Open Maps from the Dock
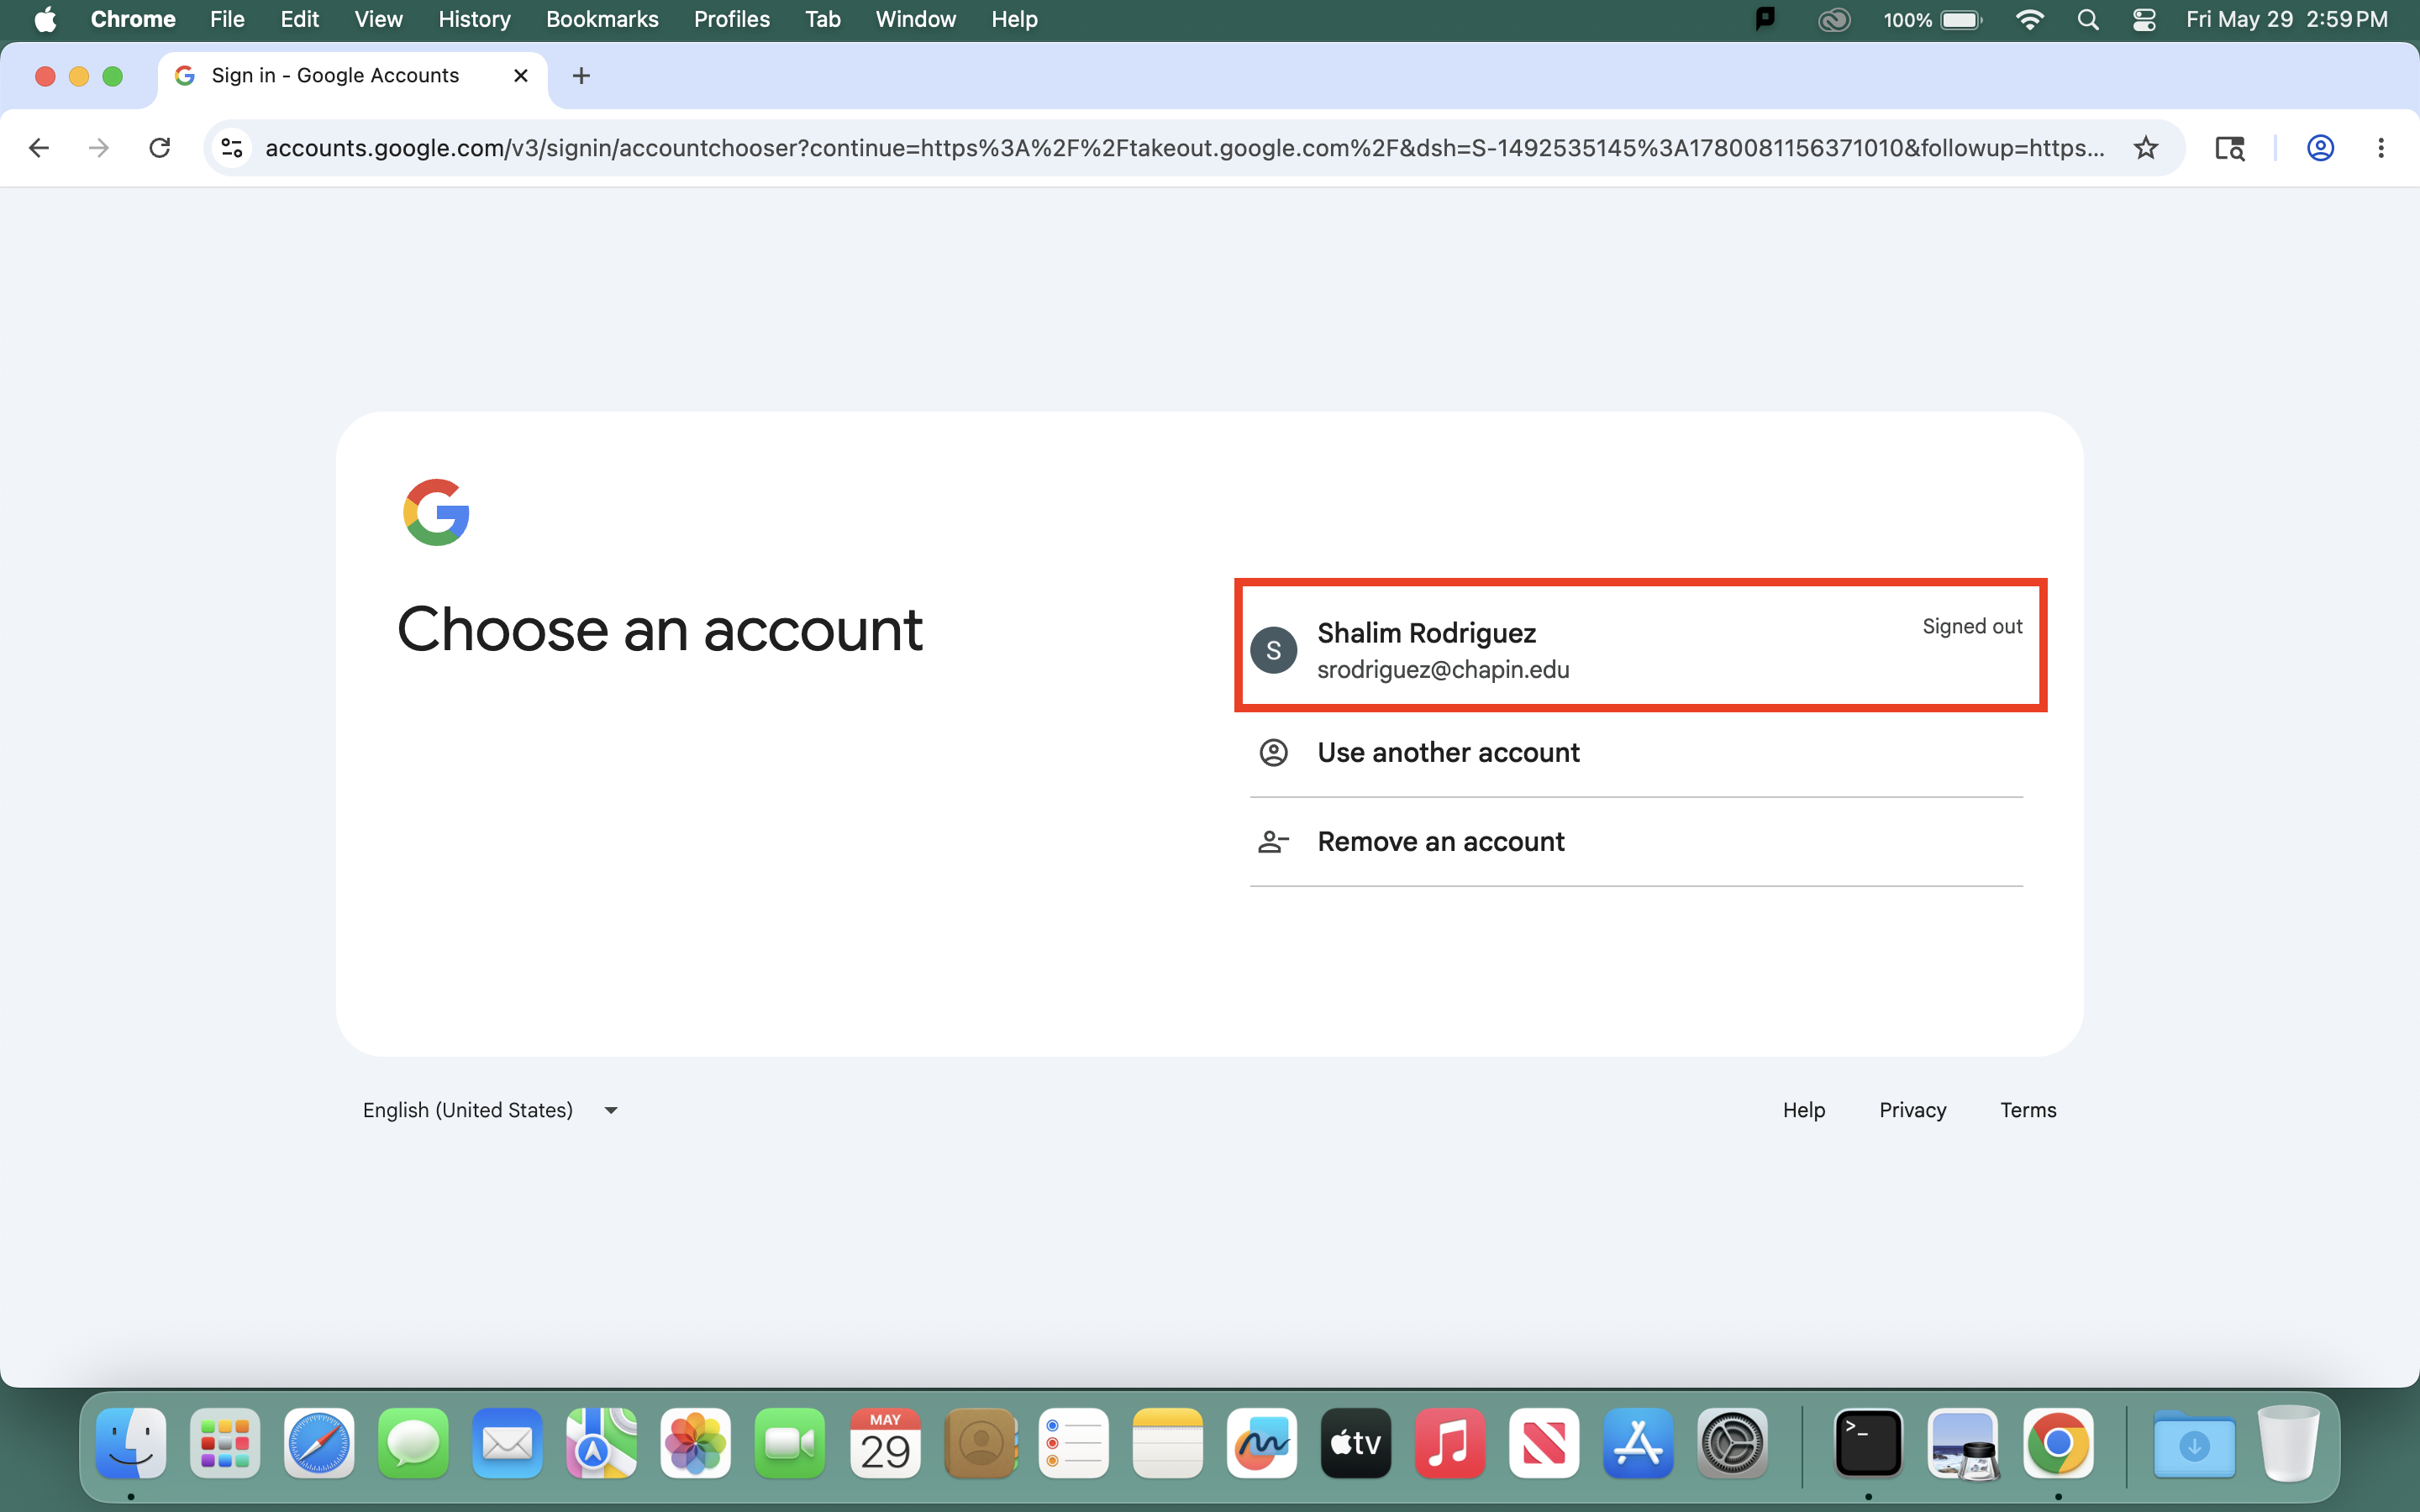This screenshot has width=2420, height=1512. 601,1443
